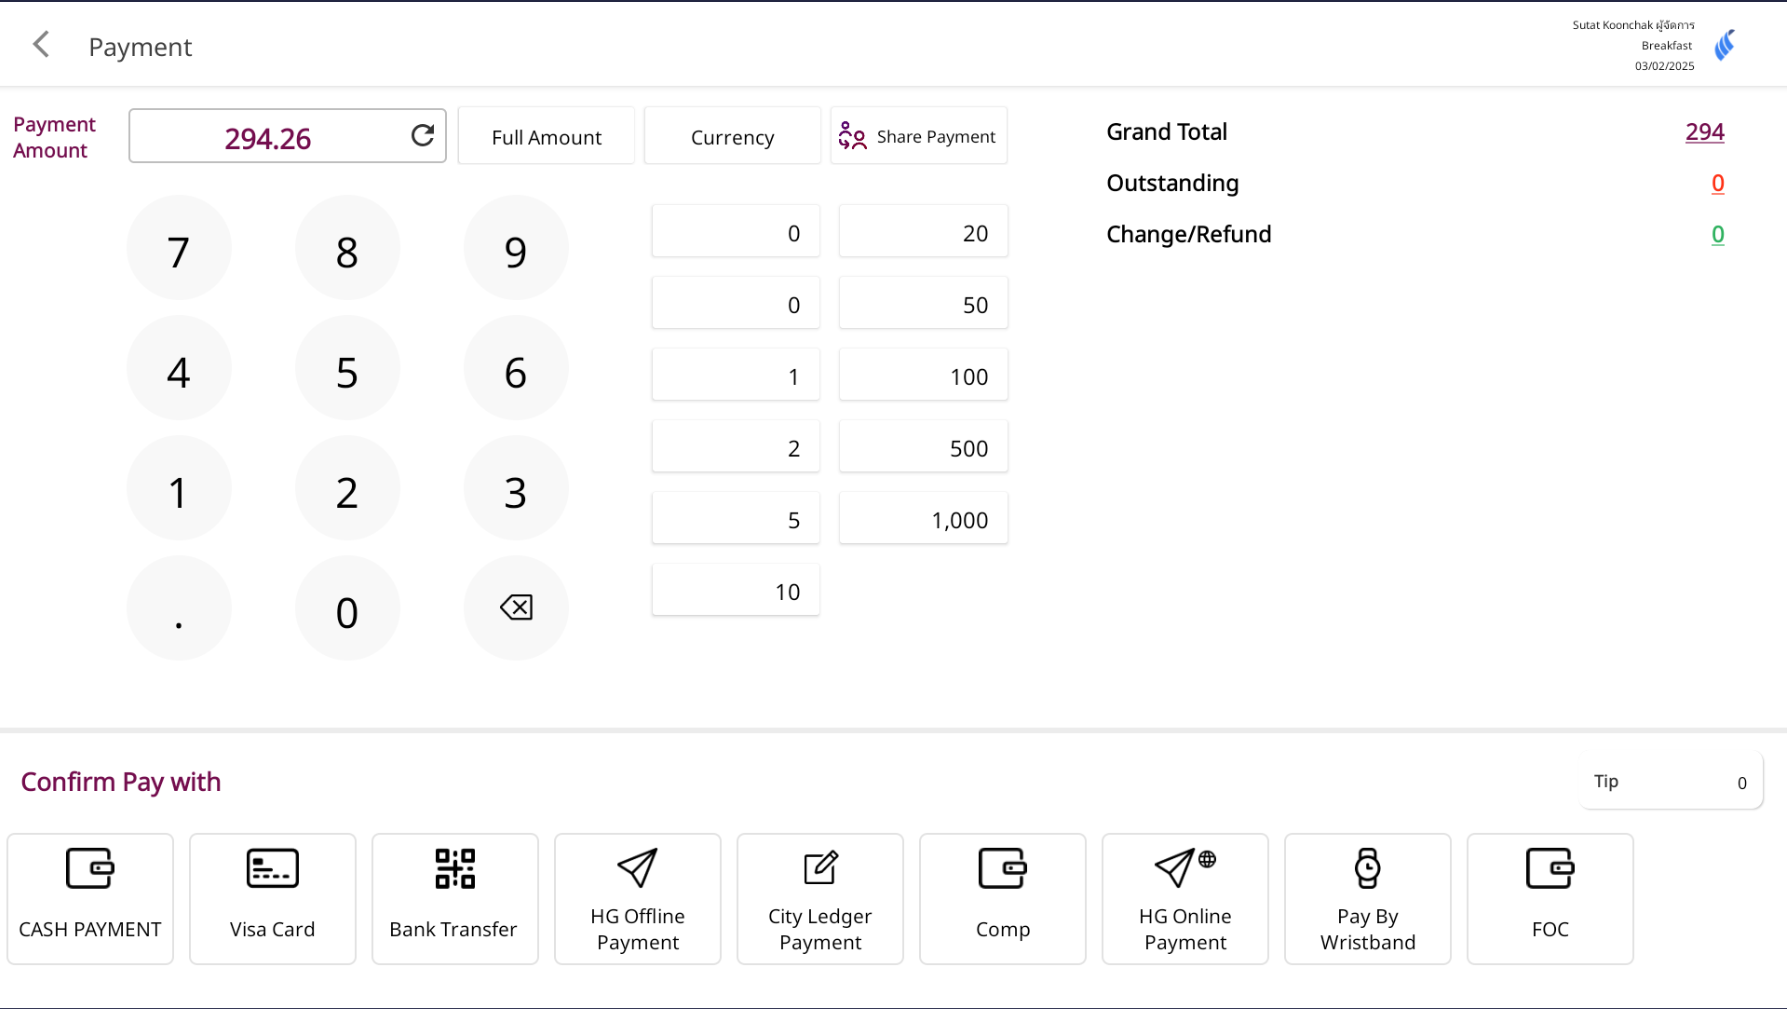Choose Bank Transfer QR payment

454,898
